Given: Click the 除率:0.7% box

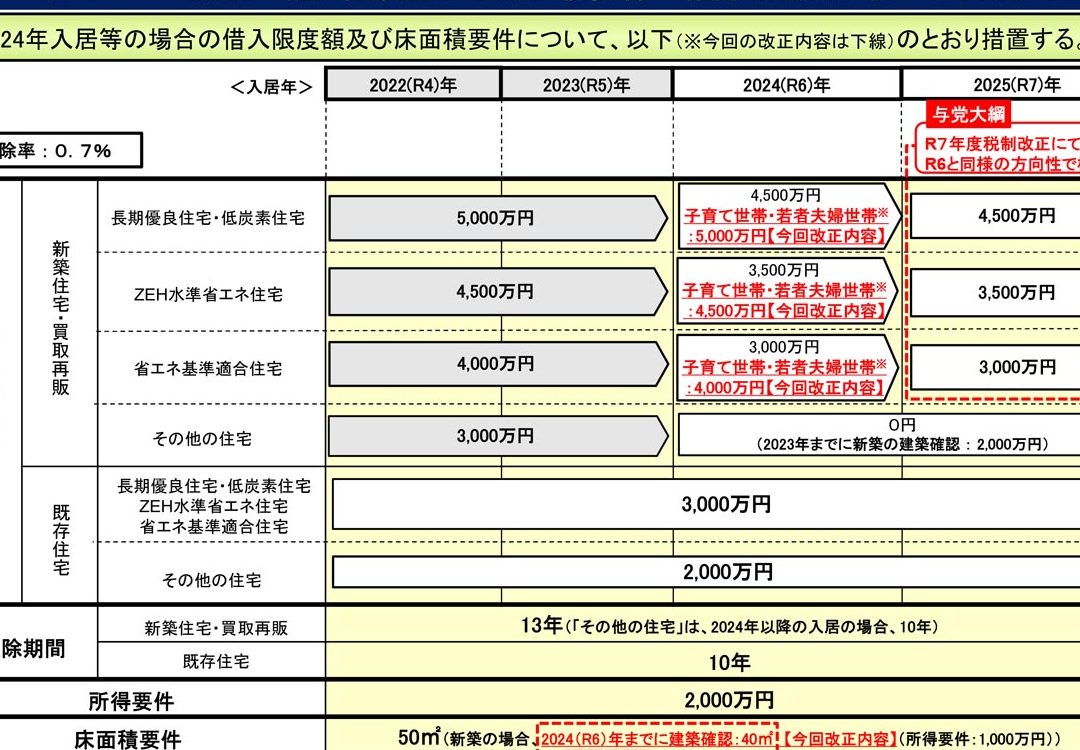Looking at the screenshot, I should [x=70, y=151].
